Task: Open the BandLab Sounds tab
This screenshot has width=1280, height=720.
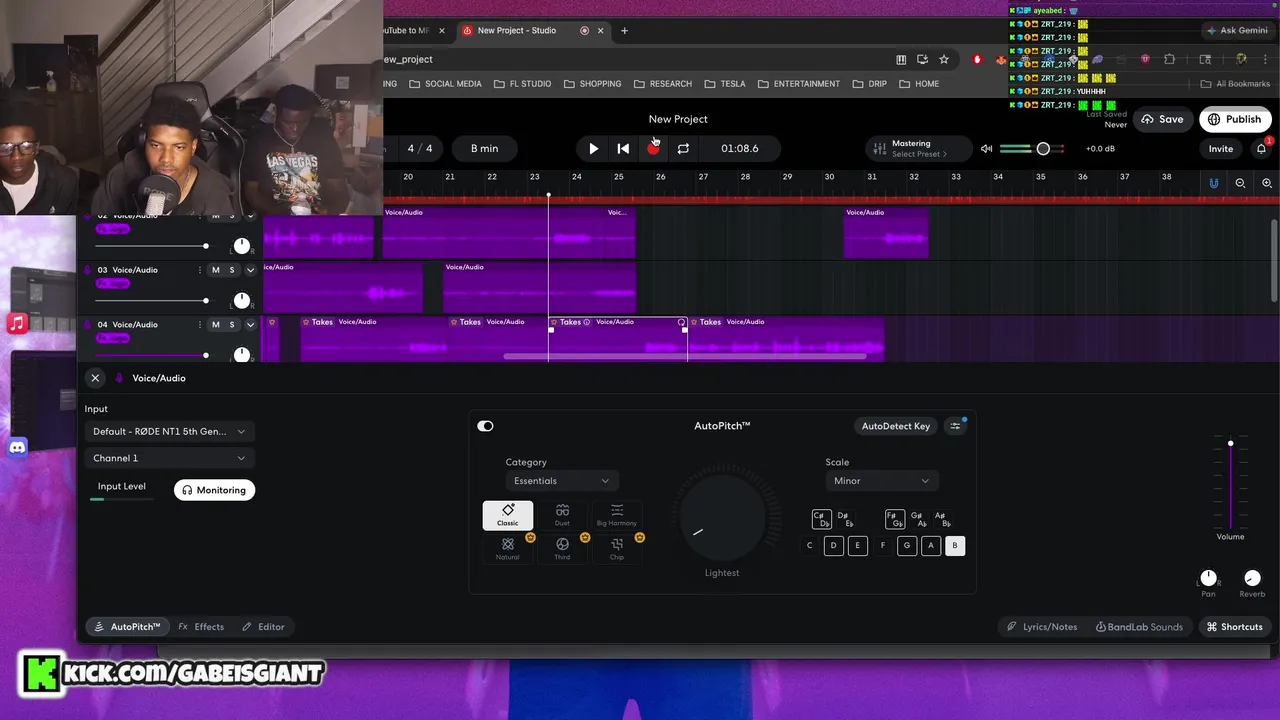Action: coord(1140,627)
